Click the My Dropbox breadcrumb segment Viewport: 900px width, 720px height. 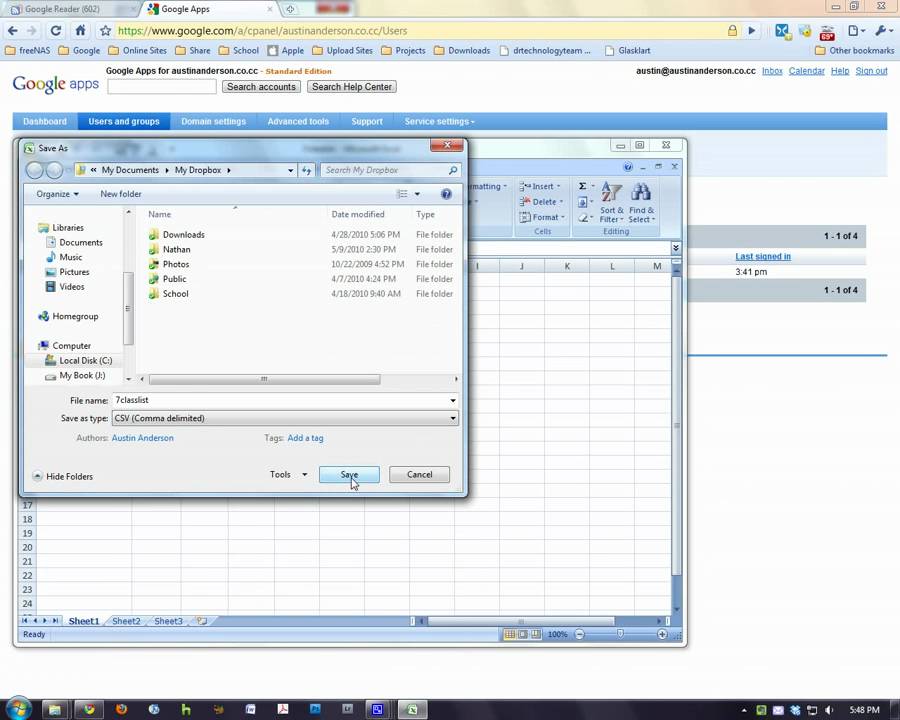tap(197, 170)
